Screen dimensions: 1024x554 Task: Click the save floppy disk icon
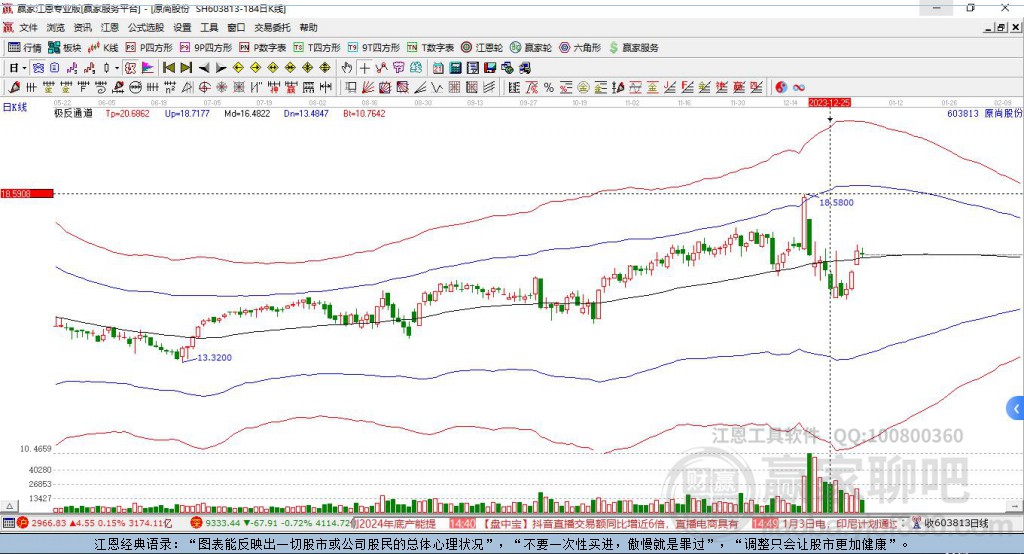click(490, 68)
